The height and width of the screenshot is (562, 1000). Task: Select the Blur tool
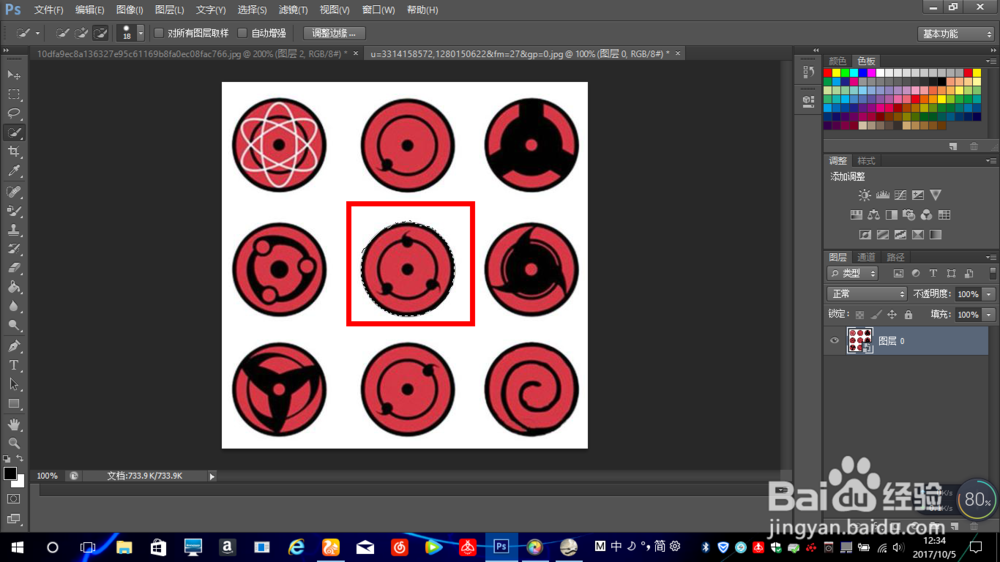click(x=13, y=306)
